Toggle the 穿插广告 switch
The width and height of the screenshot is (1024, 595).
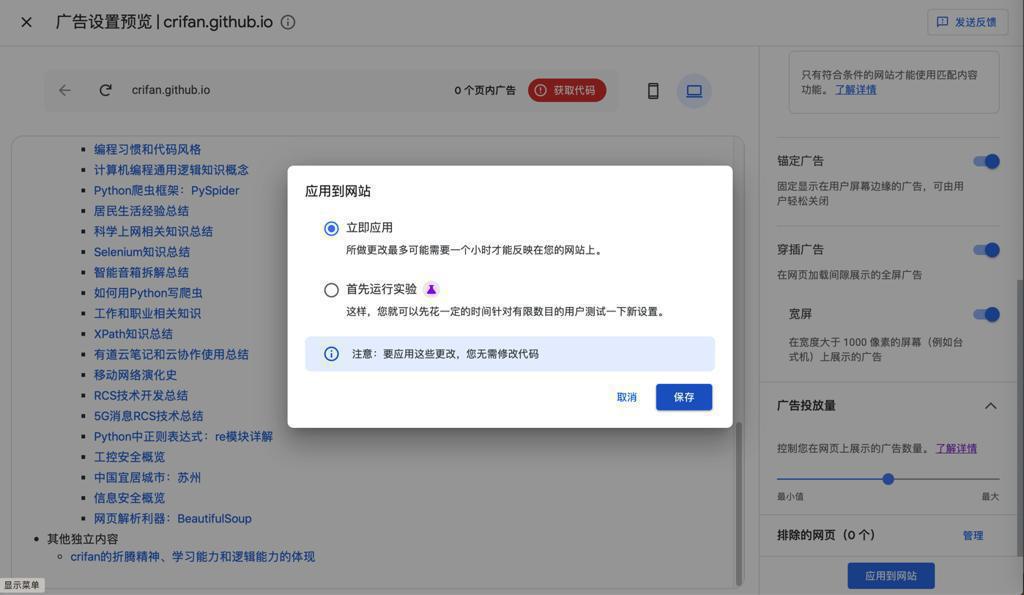987,250
